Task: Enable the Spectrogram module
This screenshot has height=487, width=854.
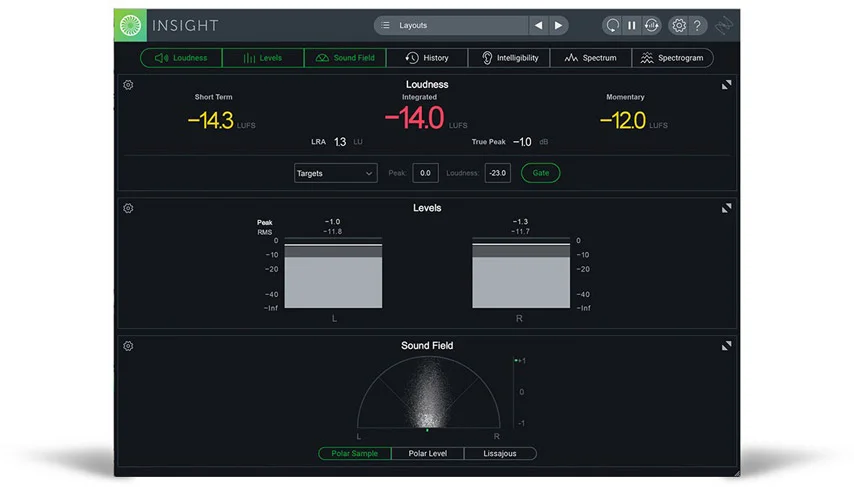Action: (673, 58)
